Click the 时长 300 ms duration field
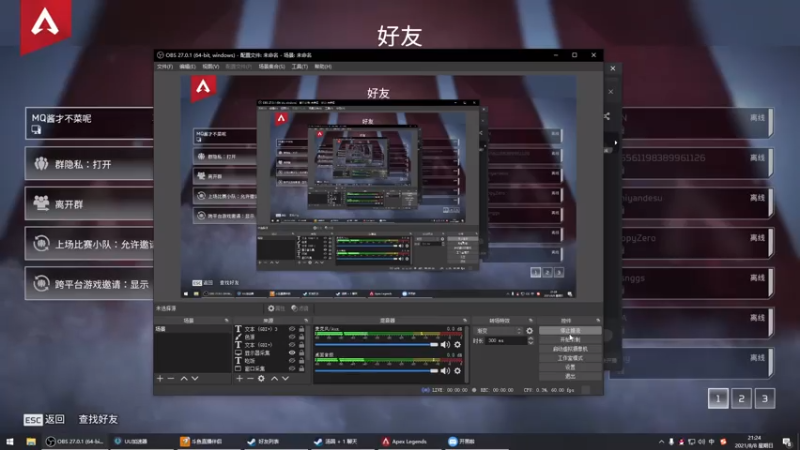 point(506,341)
